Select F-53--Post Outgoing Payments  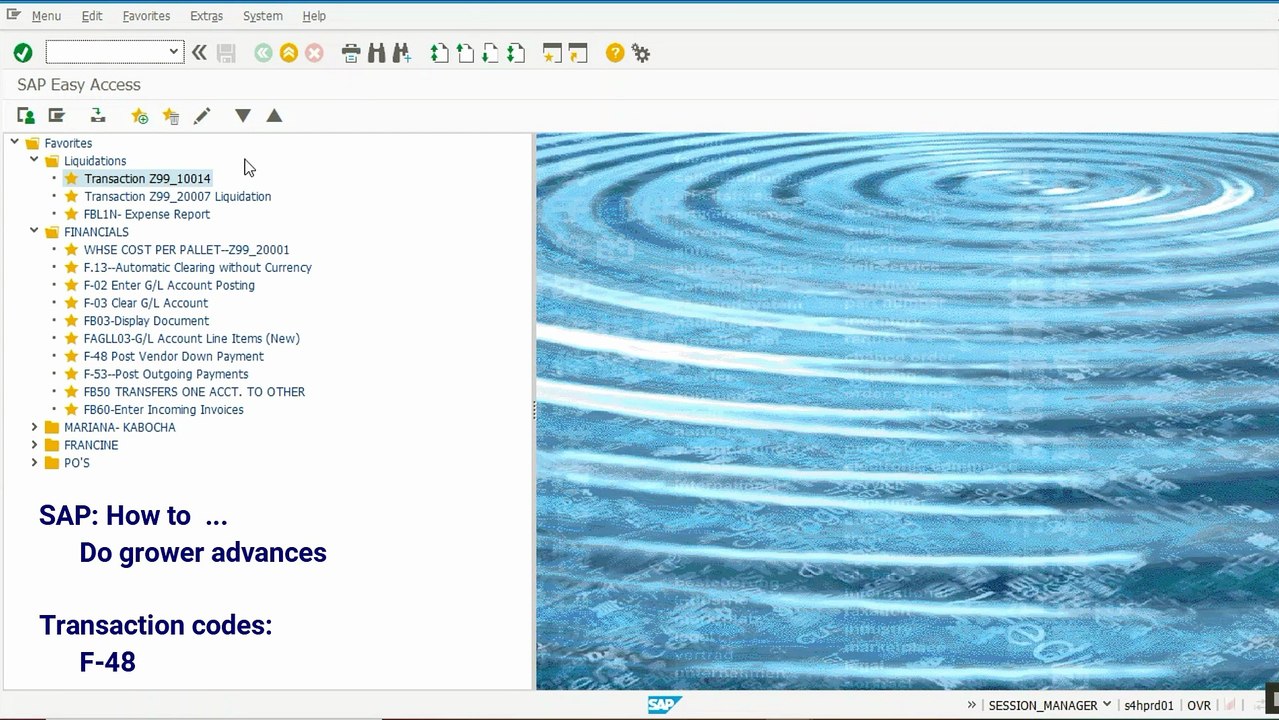[x=166, y=374]
